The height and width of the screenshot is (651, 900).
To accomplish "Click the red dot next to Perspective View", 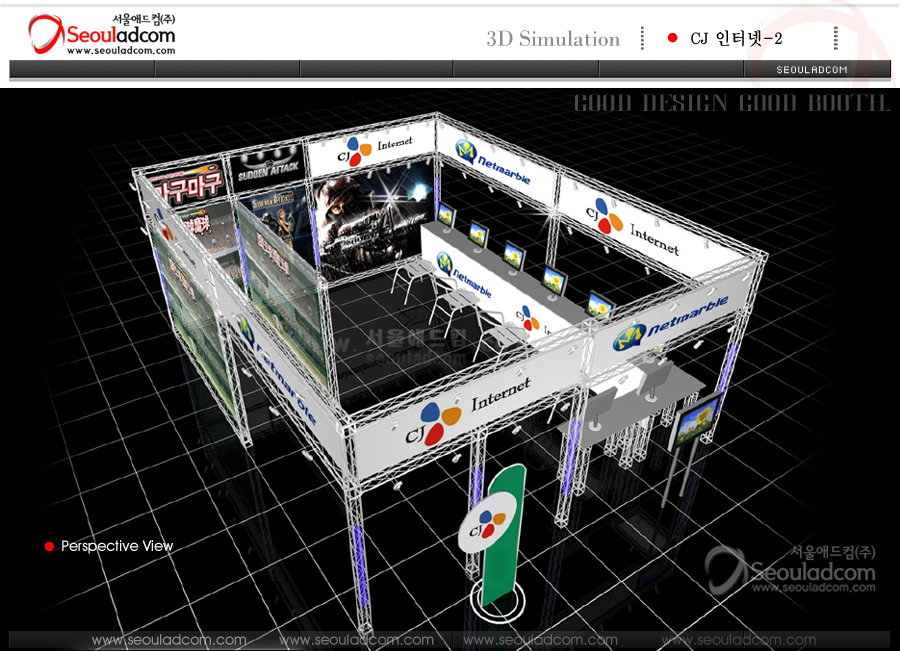I will 49,547.
